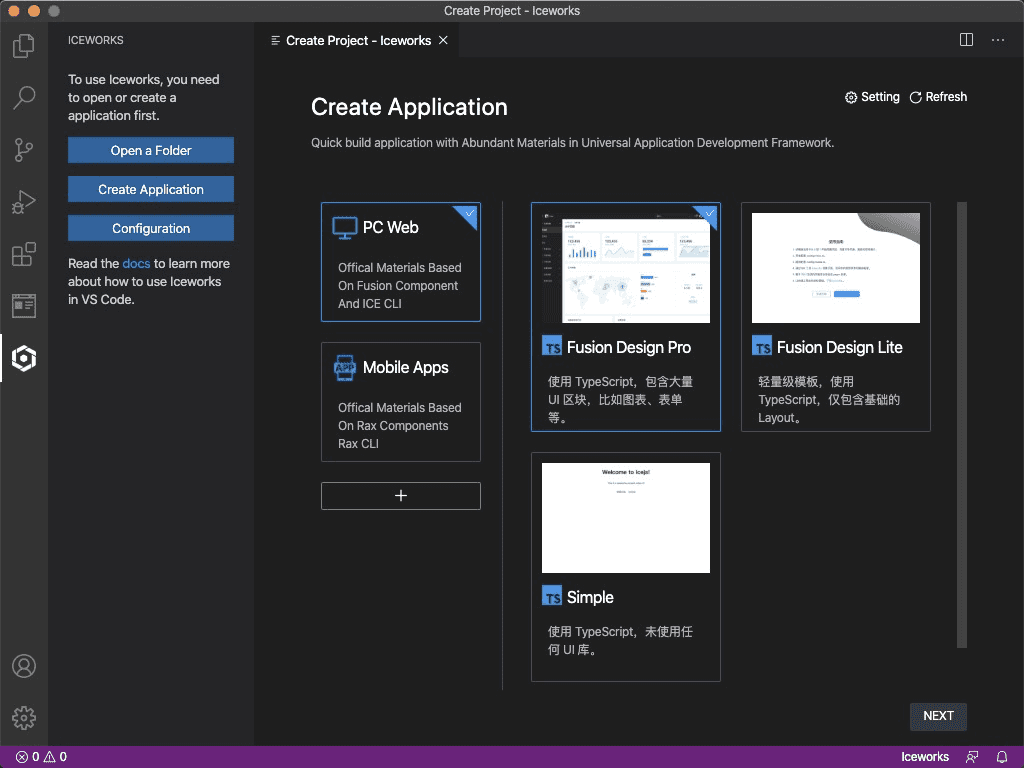Toggle the PC Web selected checkmark corner
This screenshot has height=768, width=1024.
pos(468,215)
